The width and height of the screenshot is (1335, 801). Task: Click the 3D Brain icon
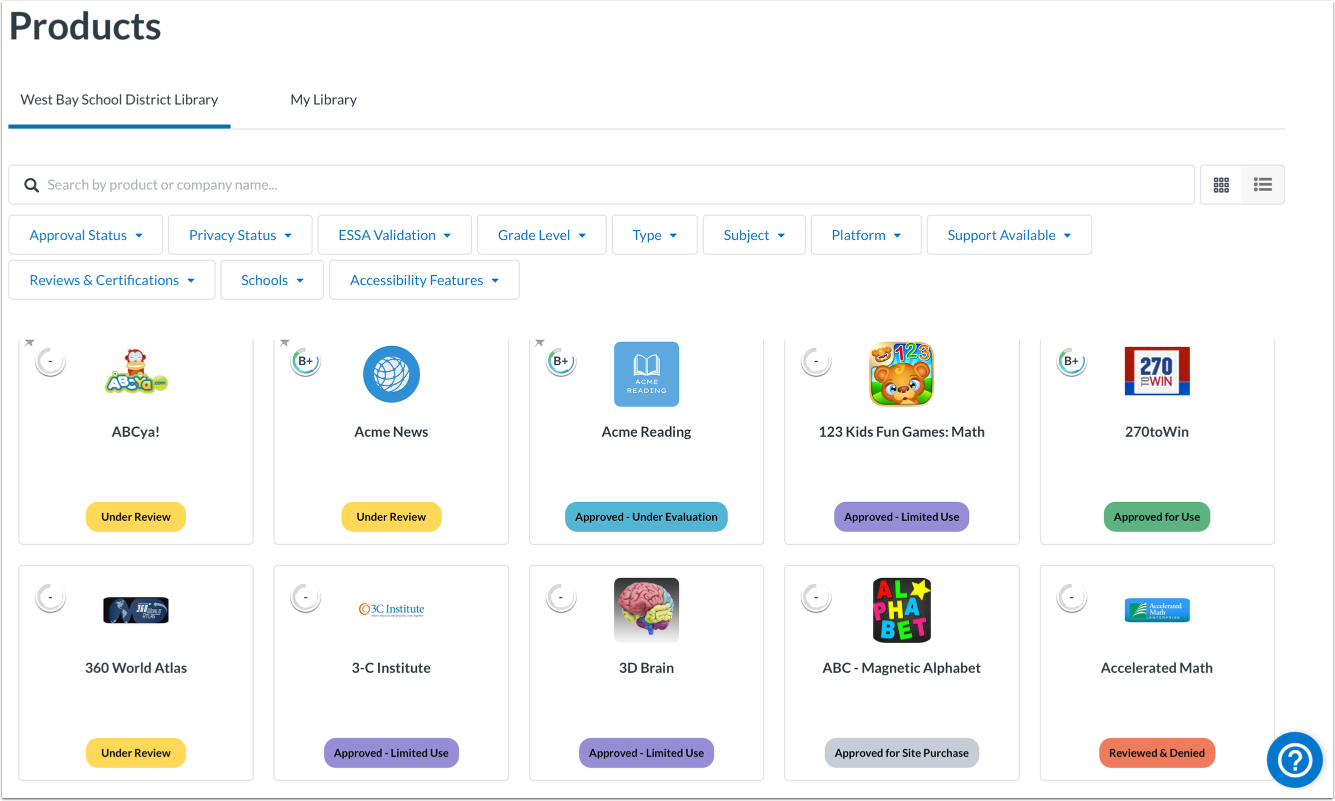click(646, 610)
